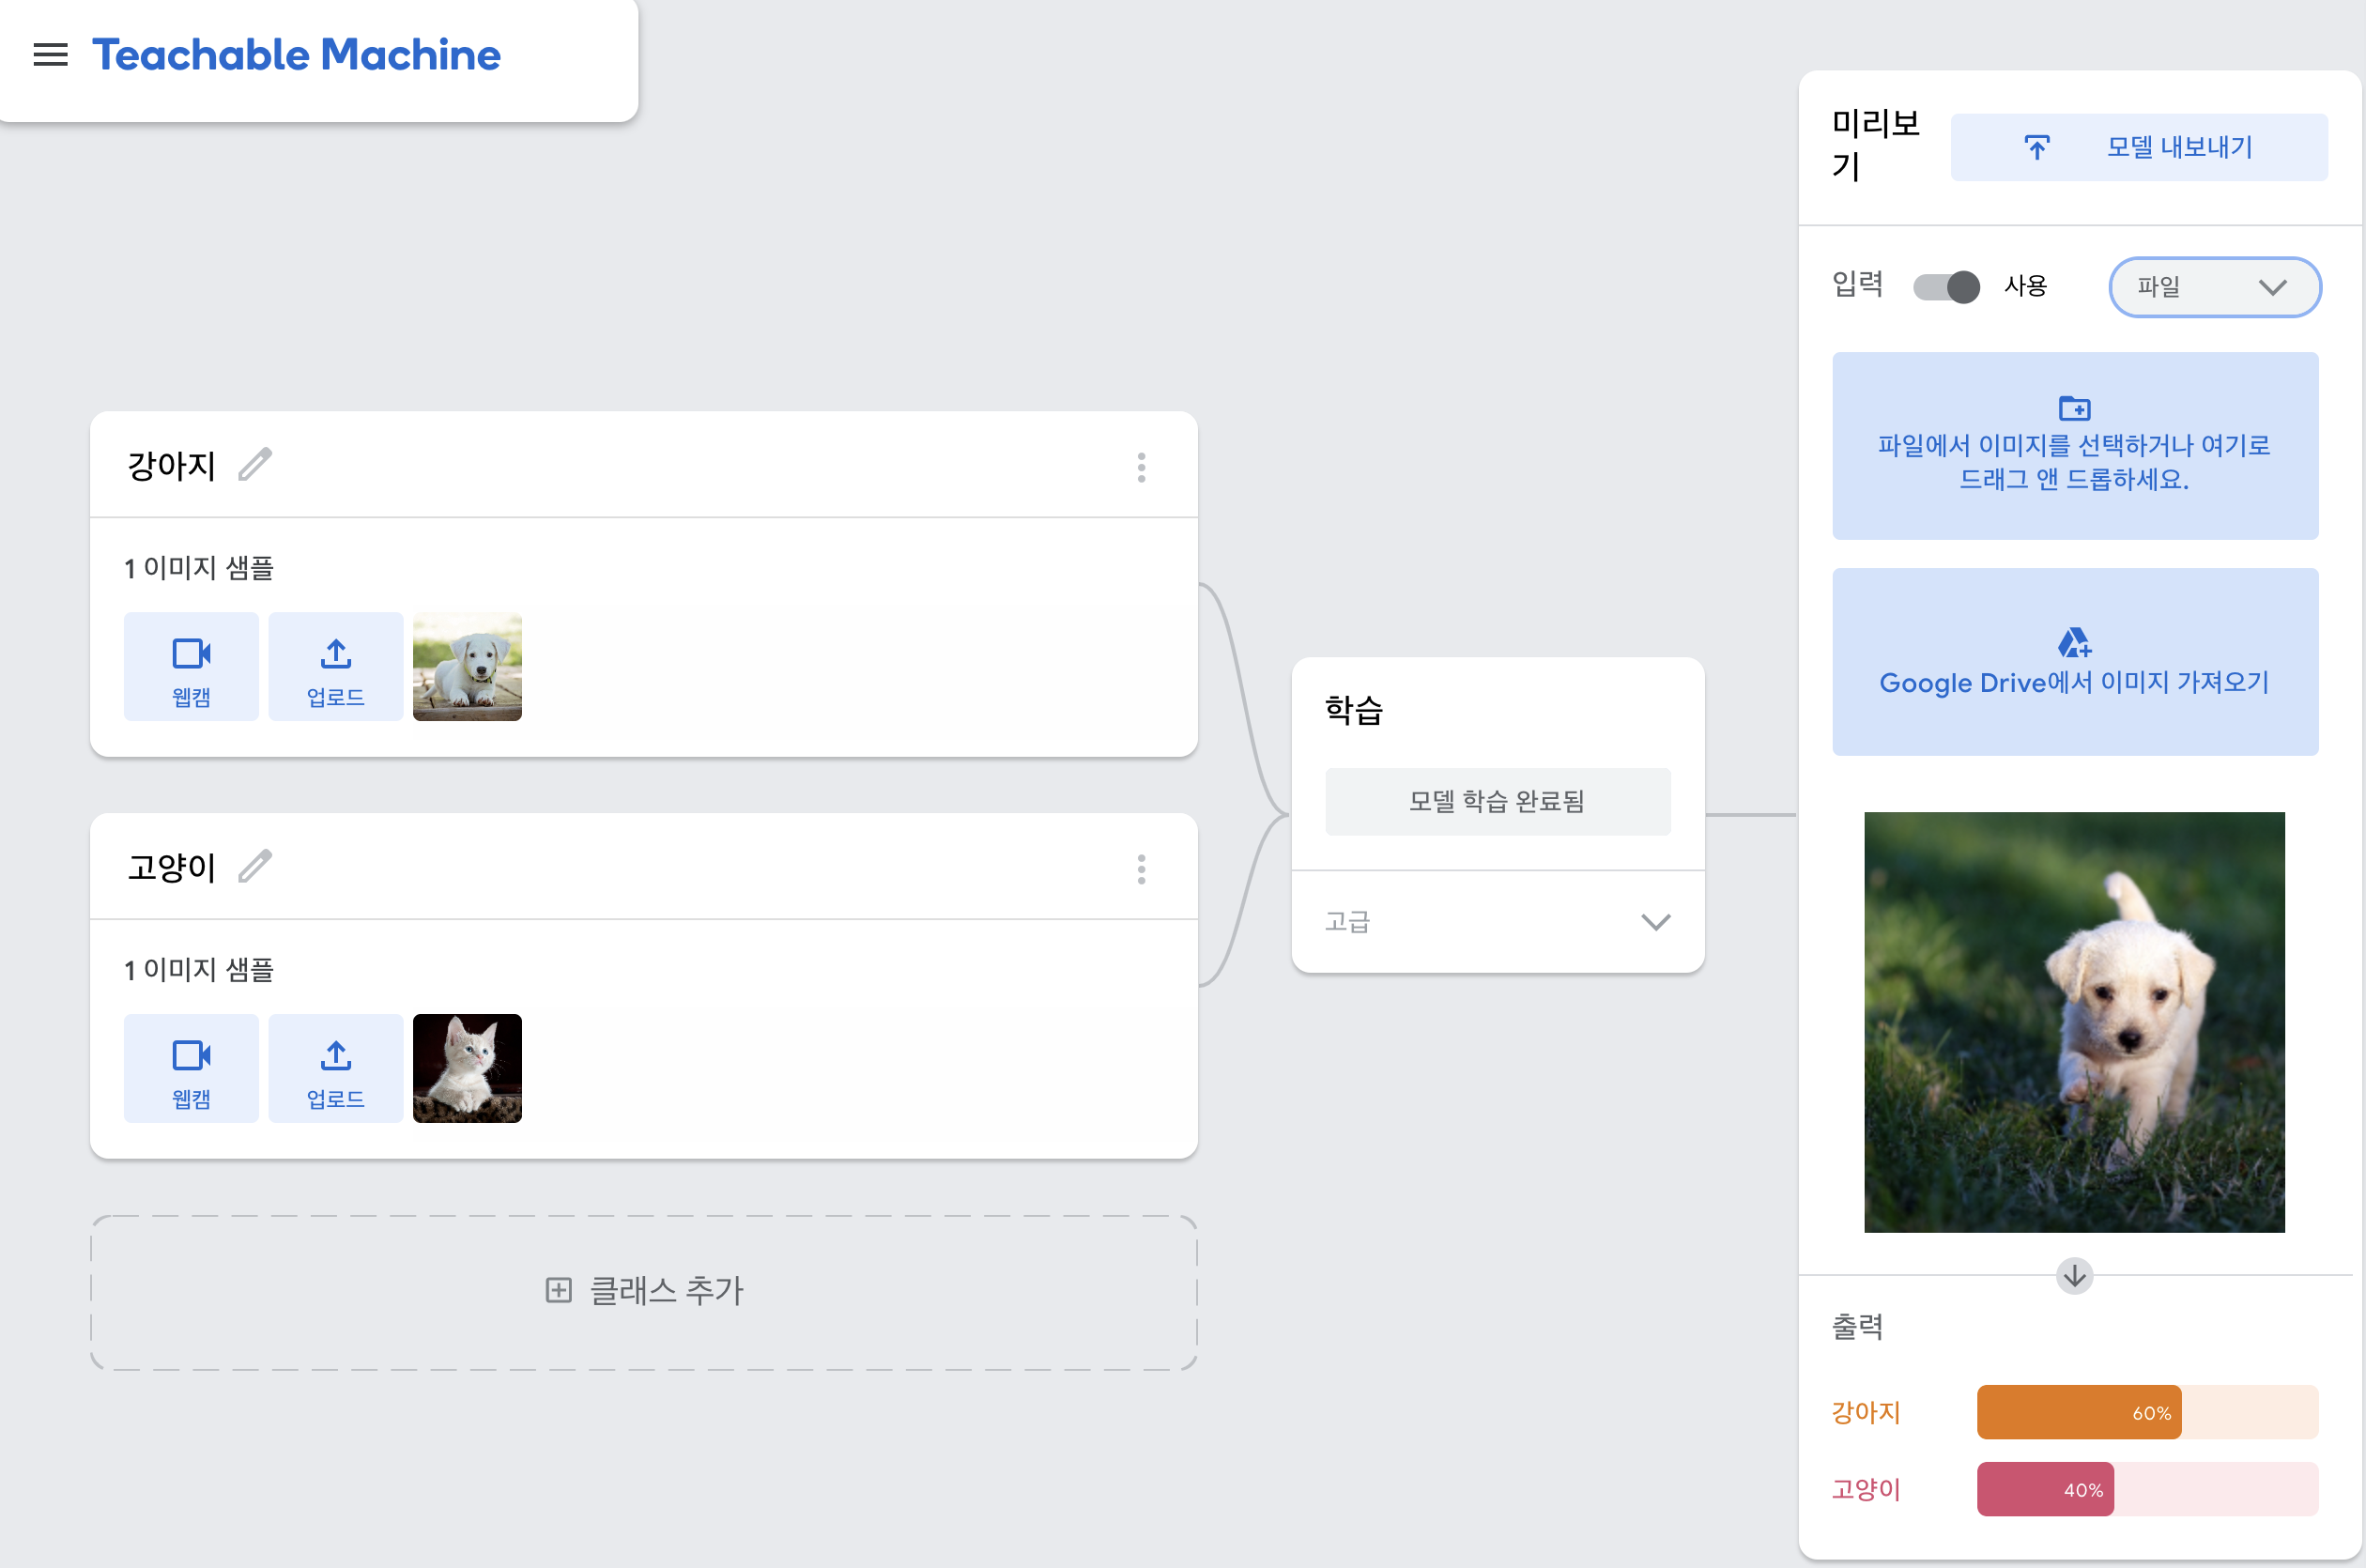Image resolution: width=2366 pixels, height=1568 pixels.
Task: Open the hamburger menu next to Teachable Machine
Action: [x=50, y=55]
